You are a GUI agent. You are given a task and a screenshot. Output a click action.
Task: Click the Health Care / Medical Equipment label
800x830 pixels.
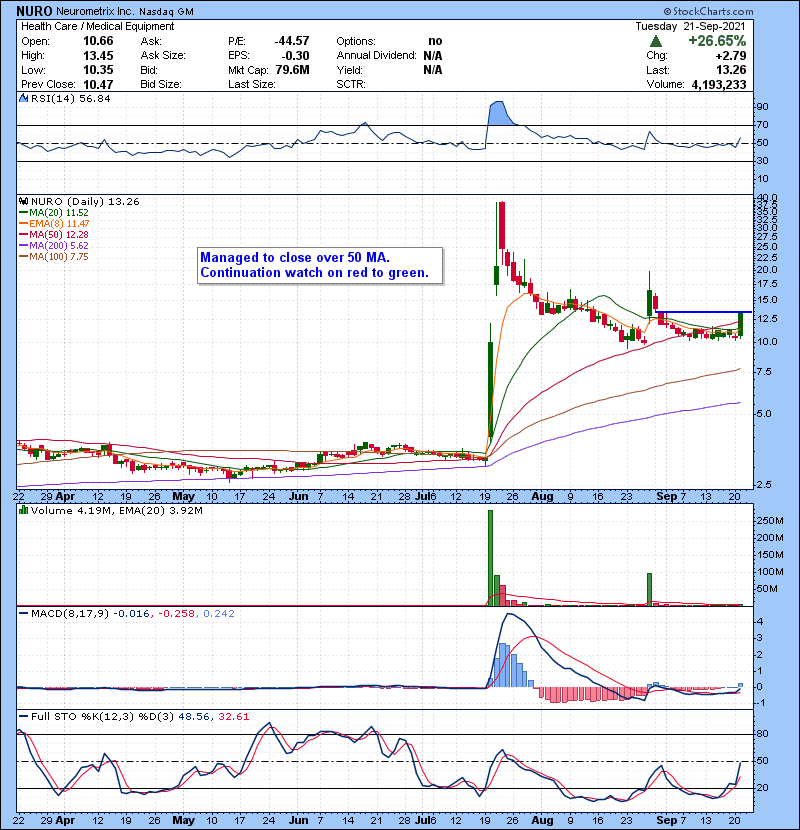tap(97, 26)
